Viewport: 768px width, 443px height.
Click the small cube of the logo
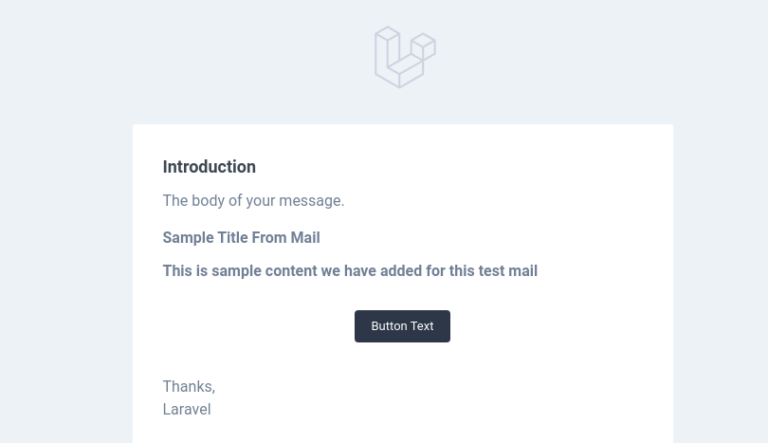coord(423,47)
